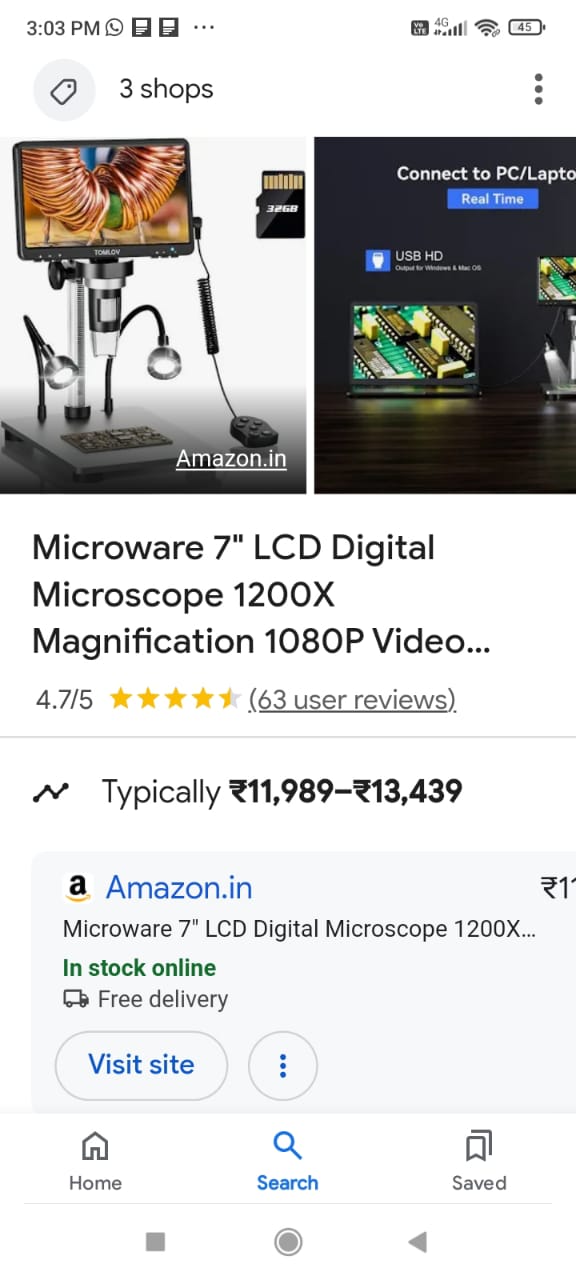Open the vertical dots menu beside Visit site
The image size is (576, 1280).
[283, 1066]
